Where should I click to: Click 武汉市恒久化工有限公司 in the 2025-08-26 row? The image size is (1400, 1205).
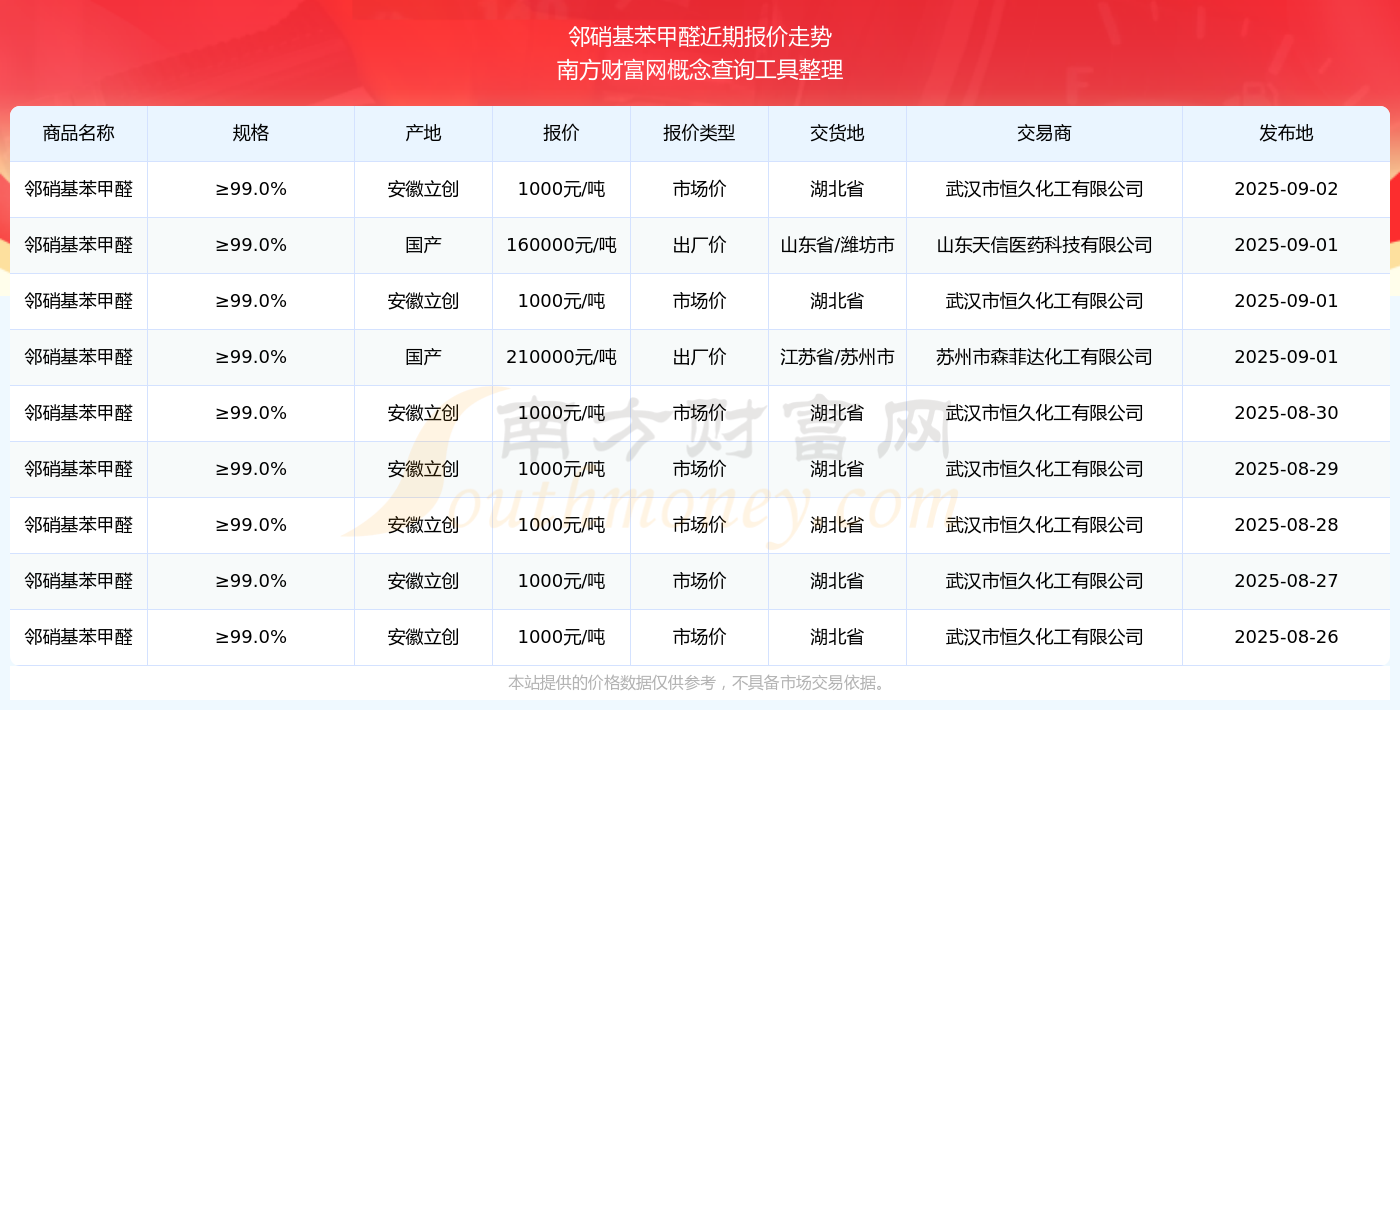tap(1044, 637)
